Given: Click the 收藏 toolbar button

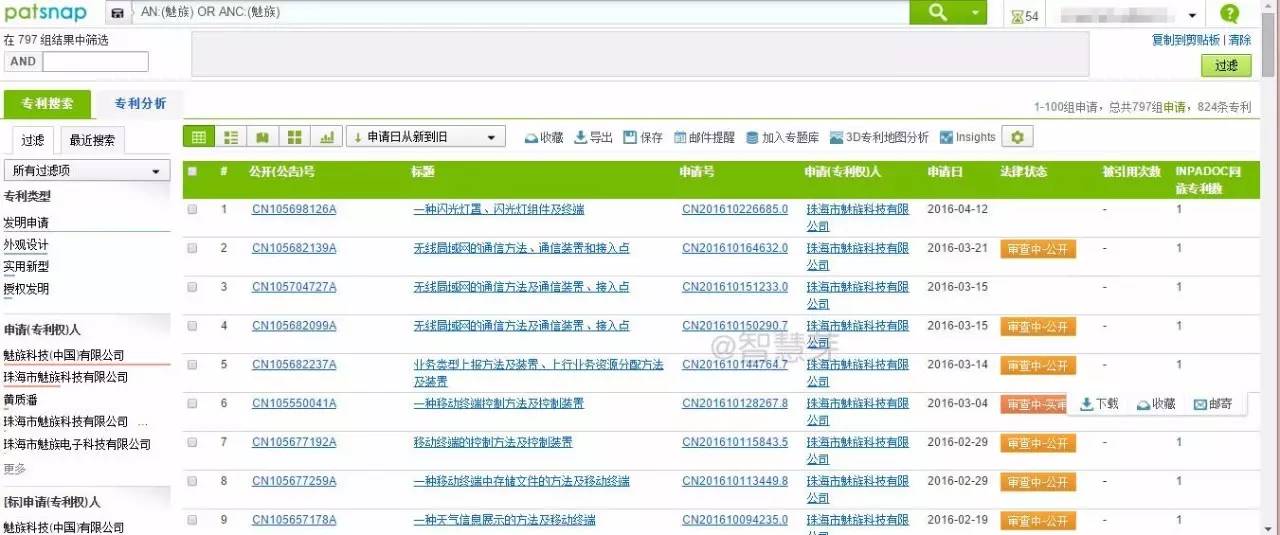Looking at the screenshot, I should 545,138.
